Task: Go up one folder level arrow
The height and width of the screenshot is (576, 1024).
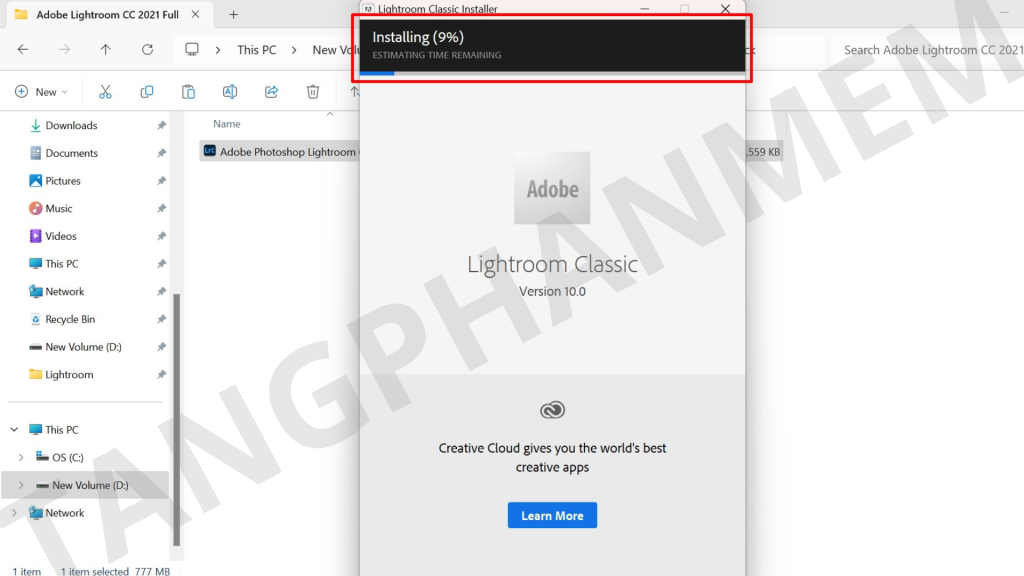Action: [x=105, y=50]
